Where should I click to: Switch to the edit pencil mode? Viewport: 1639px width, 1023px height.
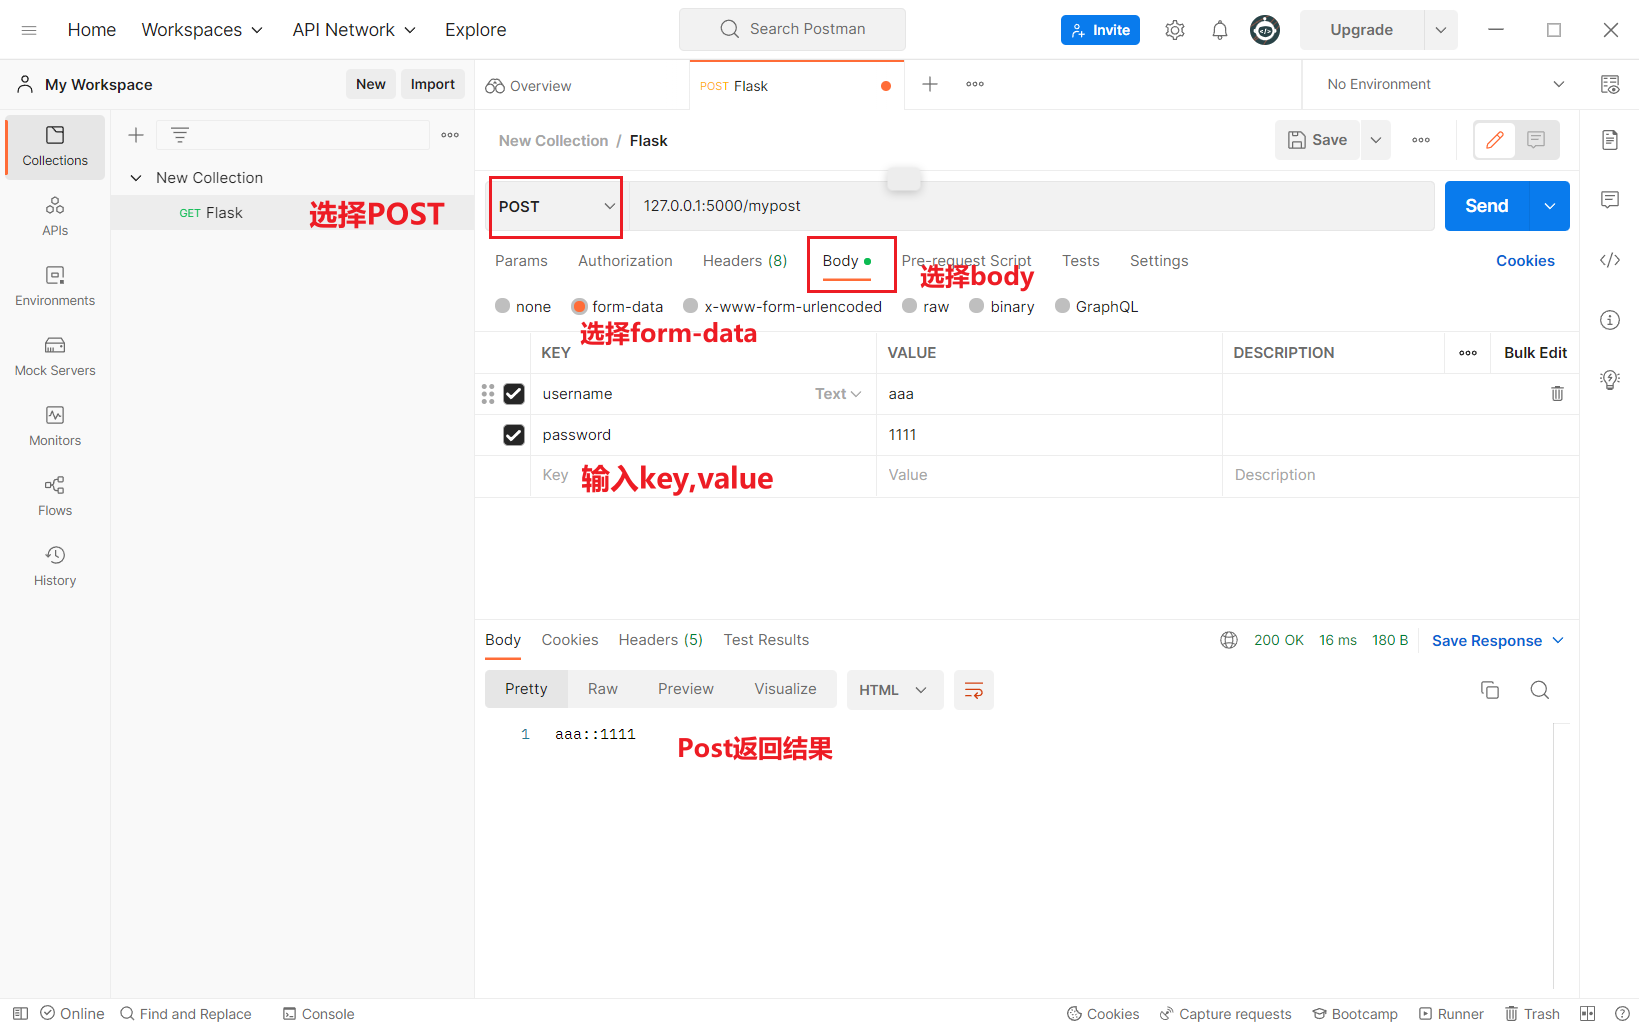pos(1495,140)
